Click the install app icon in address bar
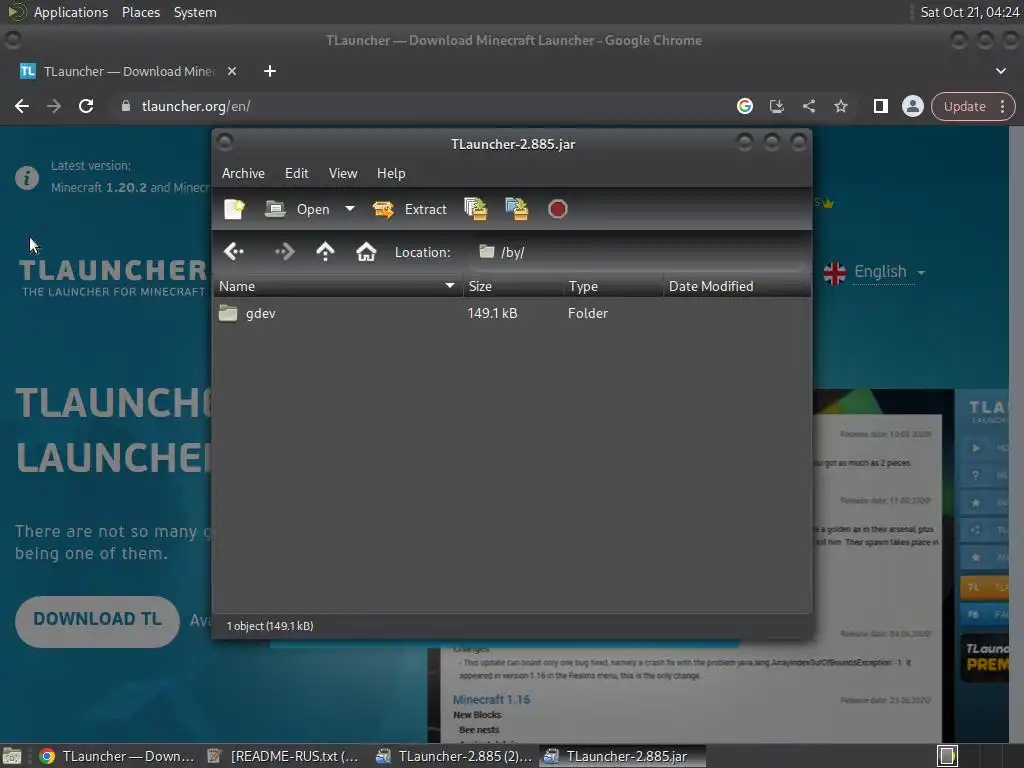The width and height of the screenshot is (1024, 768). coord(776,106)
